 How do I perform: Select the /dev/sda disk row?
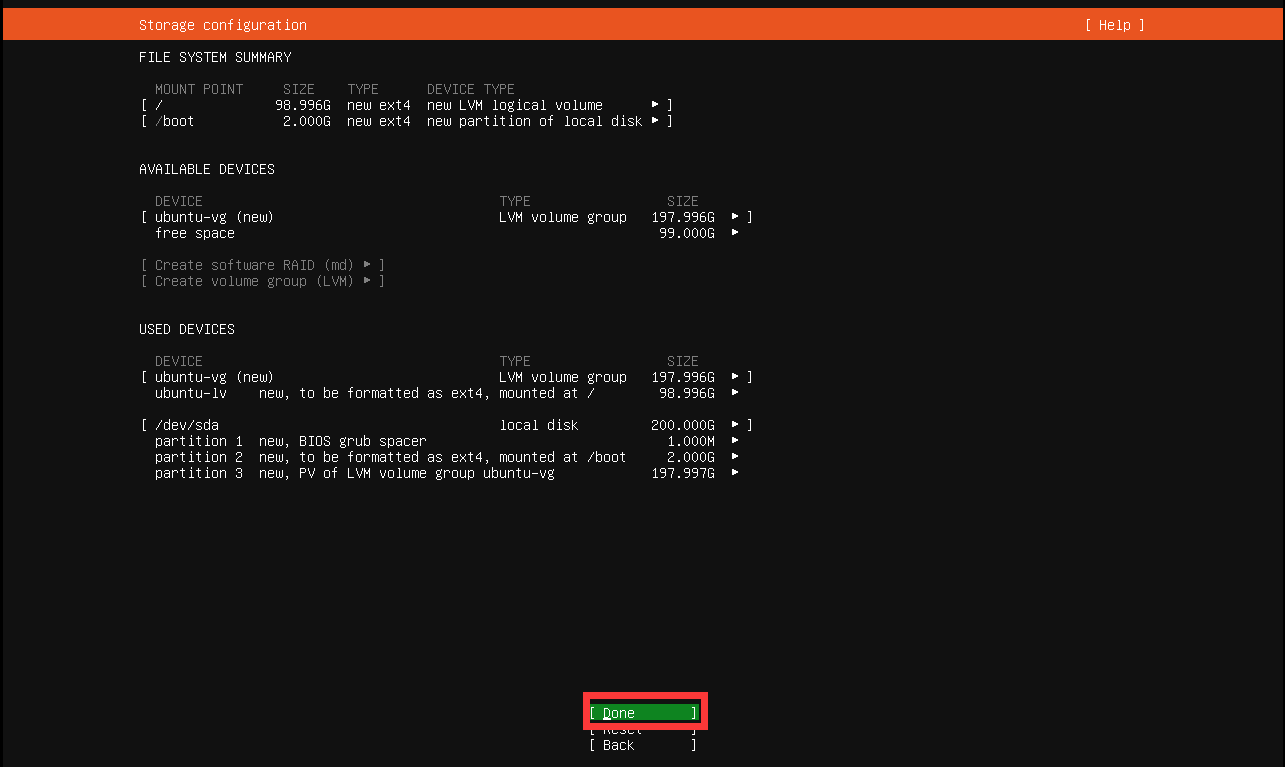447,425
